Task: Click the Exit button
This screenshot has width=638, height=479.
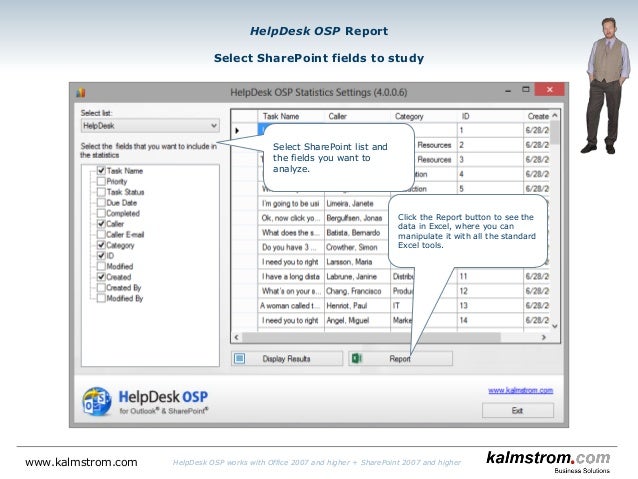Action: pyautogui.click(x=518, y=410)
